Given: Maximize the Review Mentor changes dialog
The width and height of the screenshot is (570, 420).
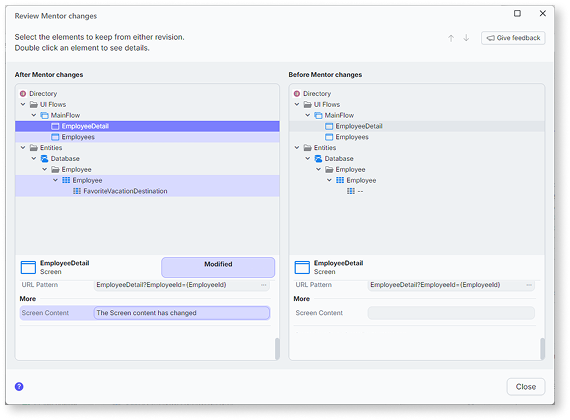Looking at the screenshot, I should pos(517,13).
